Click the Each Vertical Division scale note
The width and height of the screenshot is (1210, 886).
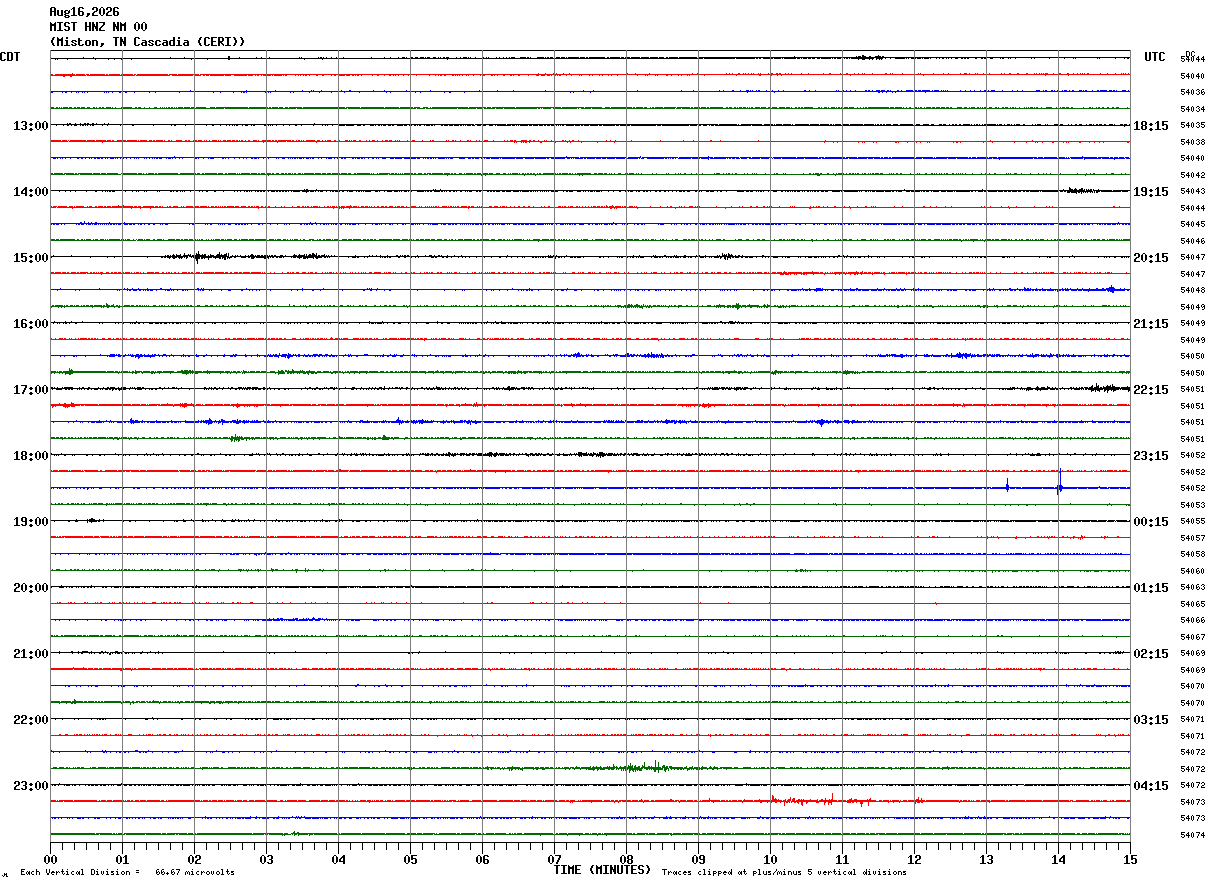coord(127,872)
